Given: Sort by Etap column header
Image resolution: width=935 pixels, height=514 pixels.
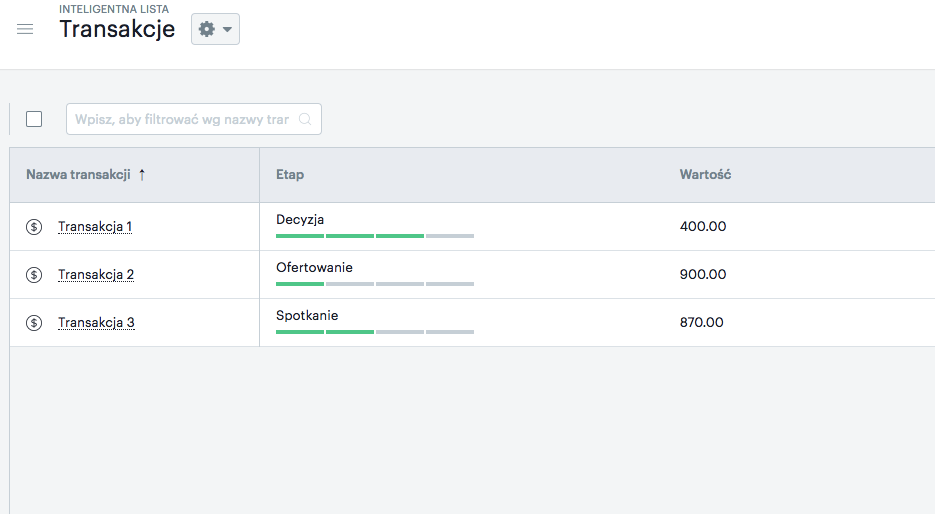Looking at the screenshot, I should coord(290,175).
